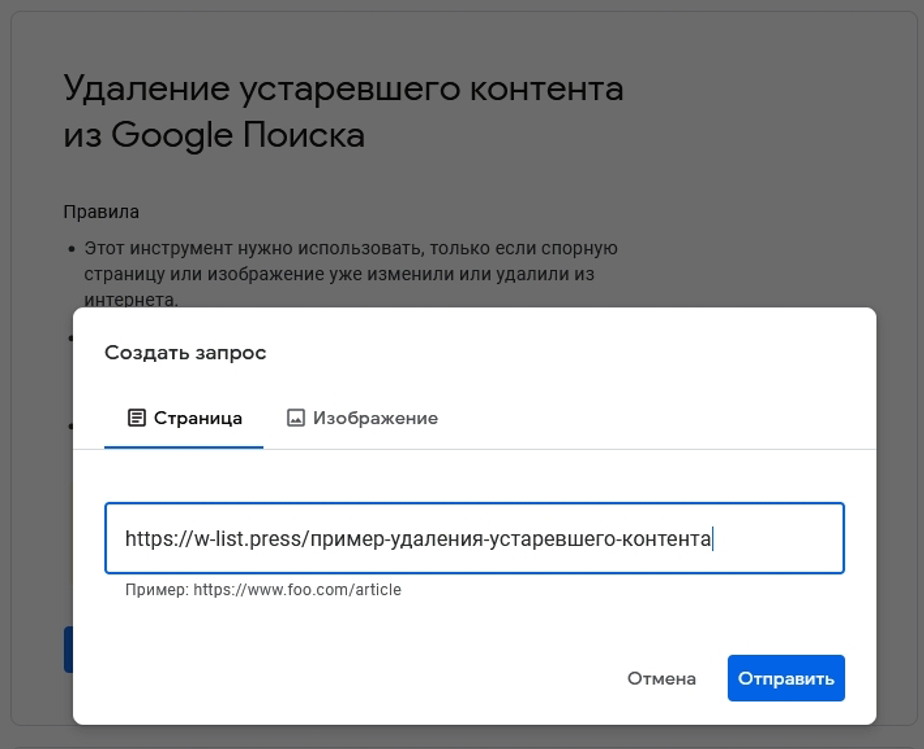Click Отмена to dismiss the dialog
924x749 pixels.
pyautogui.click(x=661, y=679)
